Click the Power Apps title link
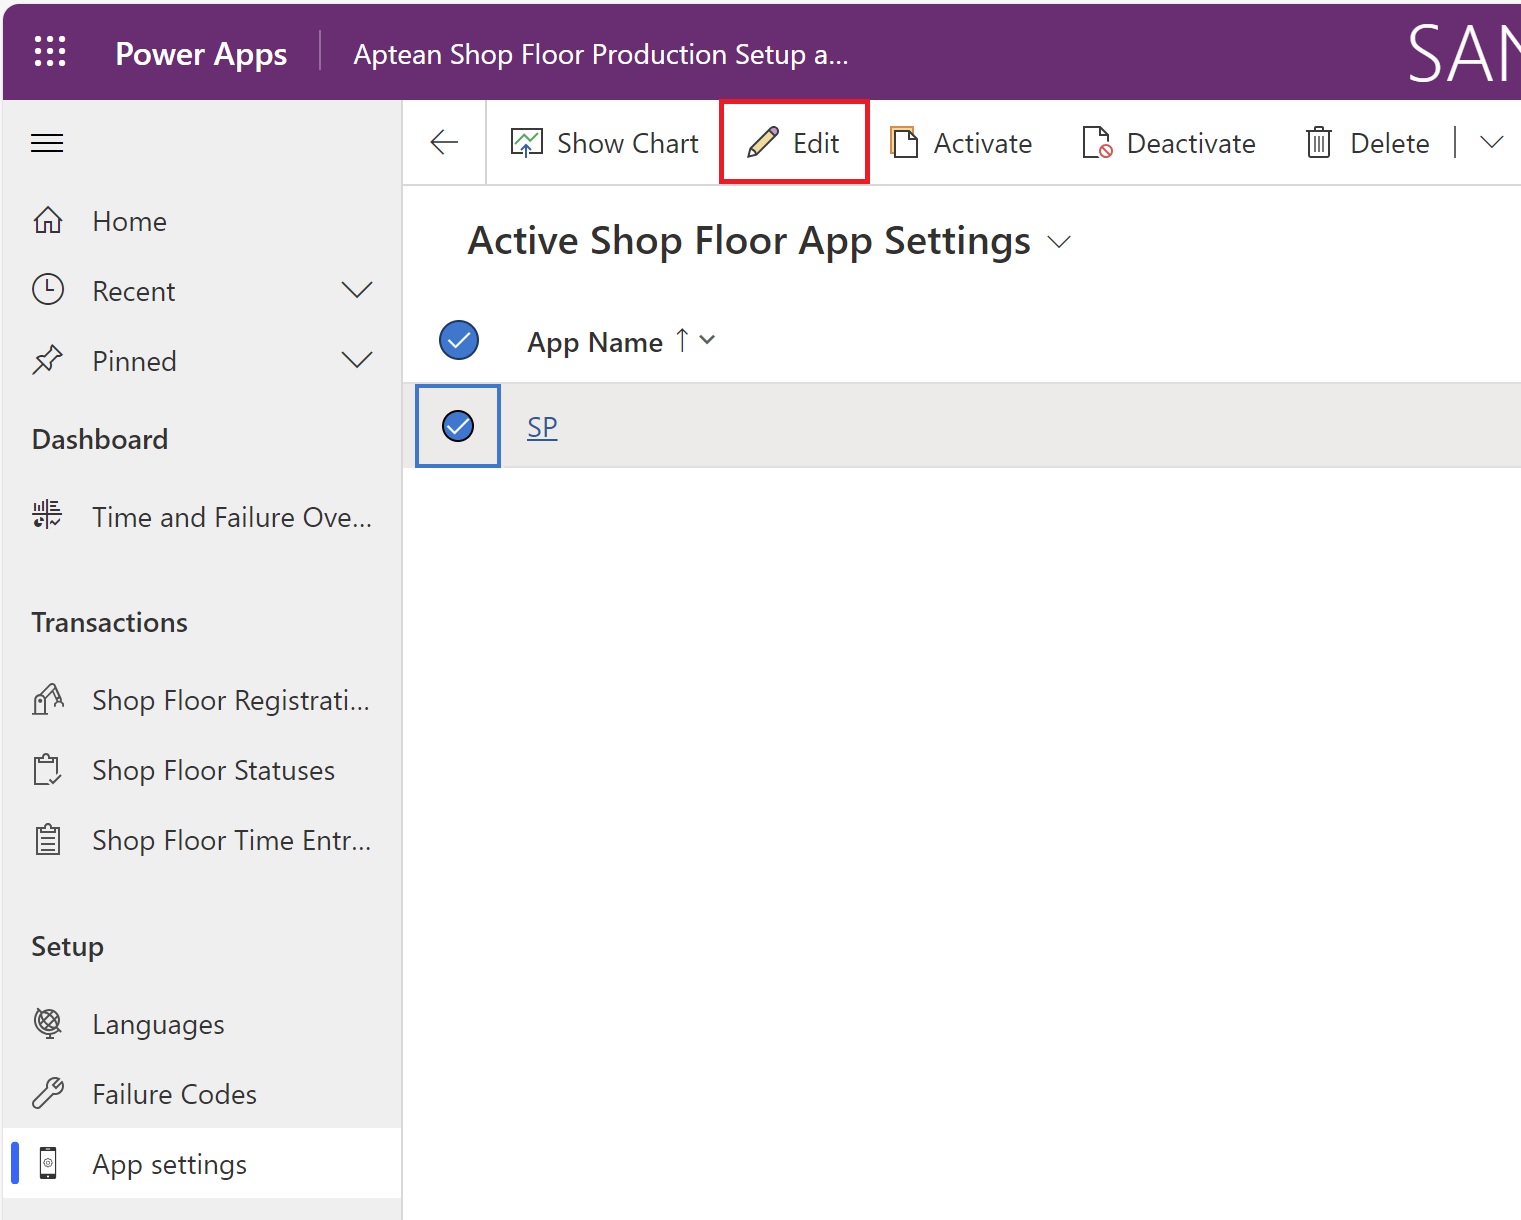 point(201,54)
